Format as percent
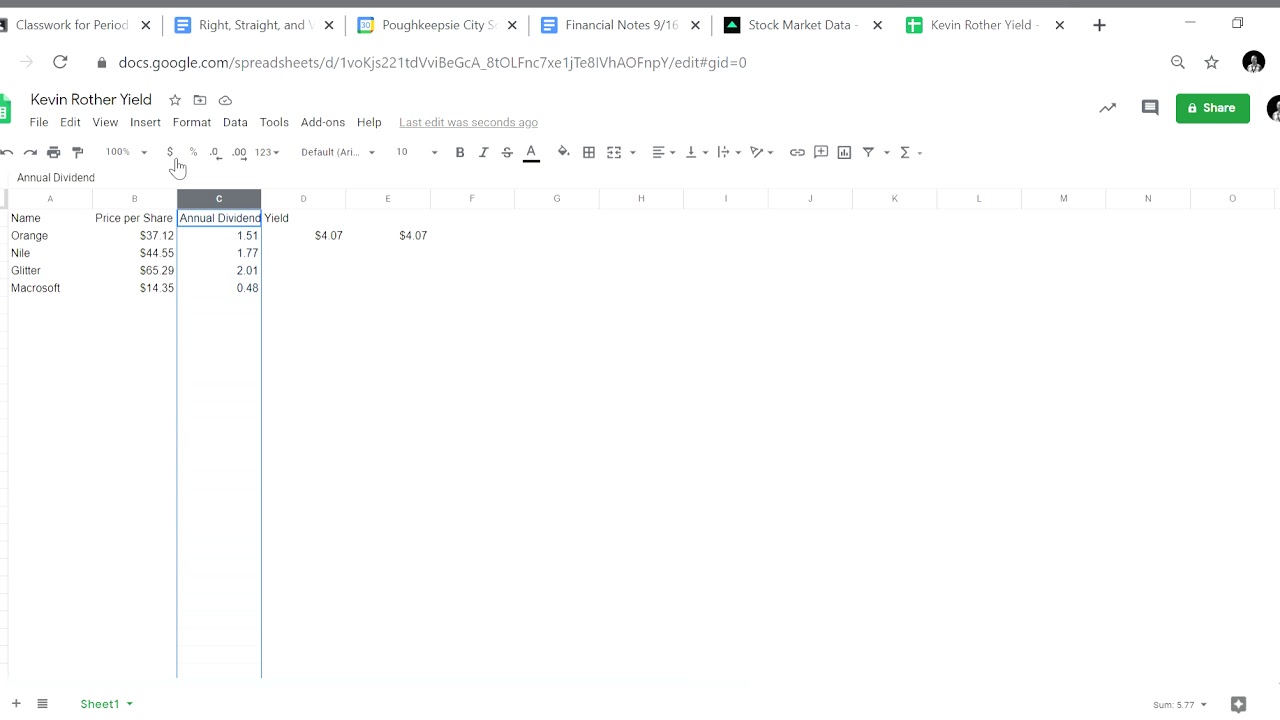 click(x=193, y=152)
